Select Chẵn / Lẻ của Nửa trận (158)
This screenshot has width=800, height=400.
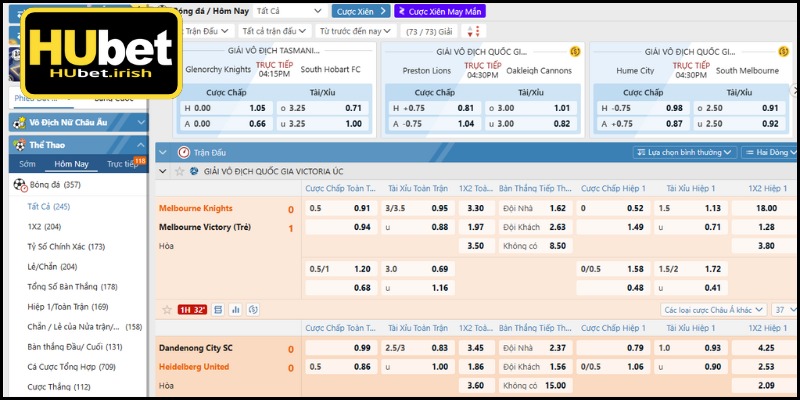[x=85, y=327]
